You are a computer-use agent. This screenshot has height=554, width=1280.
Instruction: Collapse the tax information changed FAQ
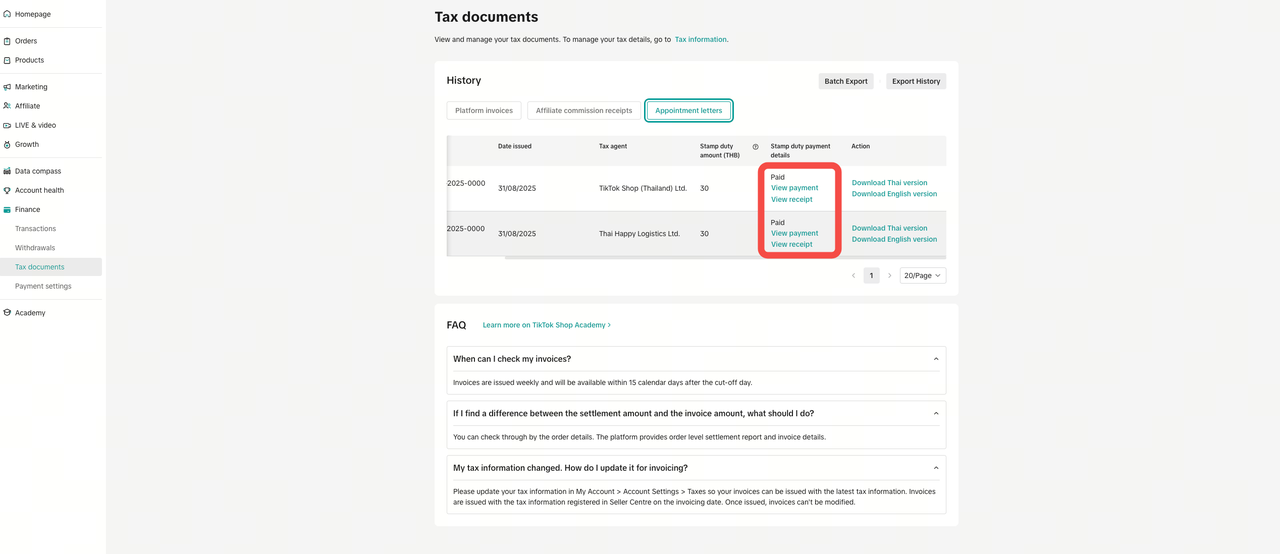pos(936,468)
